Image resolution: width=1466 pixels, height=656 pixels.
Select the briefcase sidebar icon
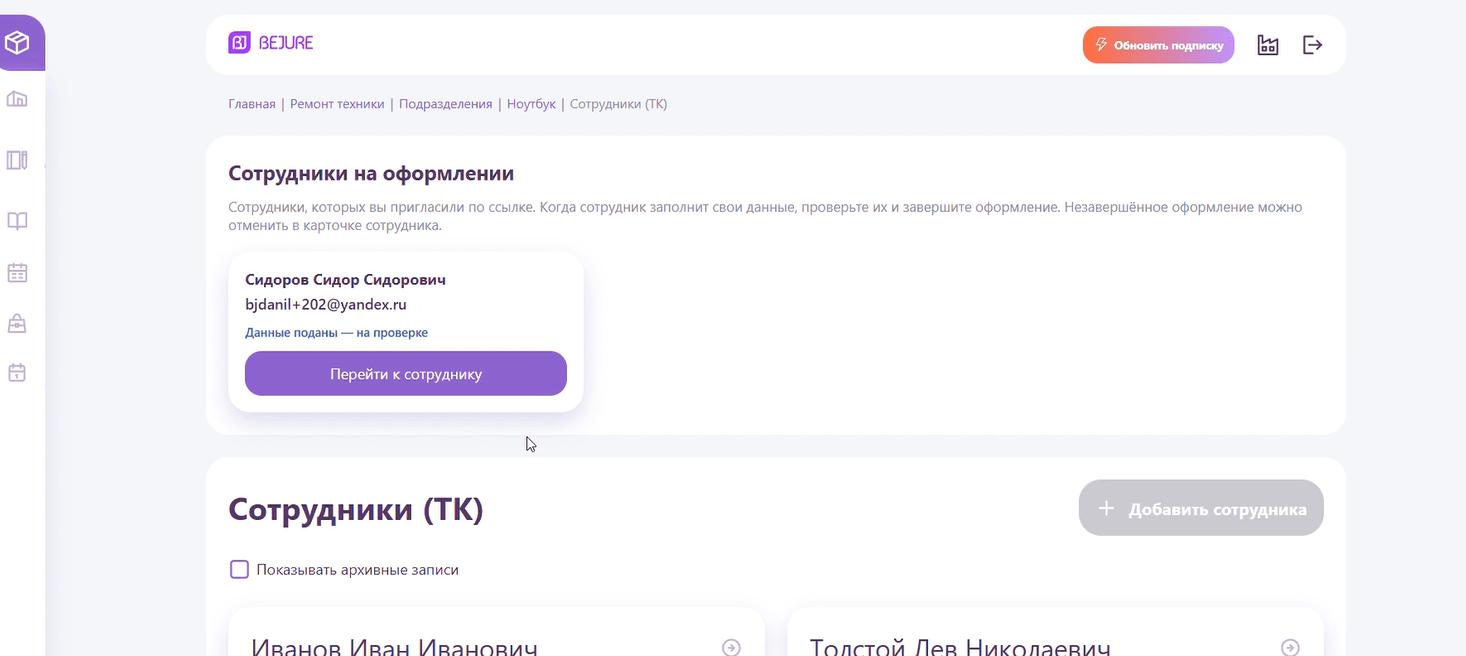coord(17,323)
